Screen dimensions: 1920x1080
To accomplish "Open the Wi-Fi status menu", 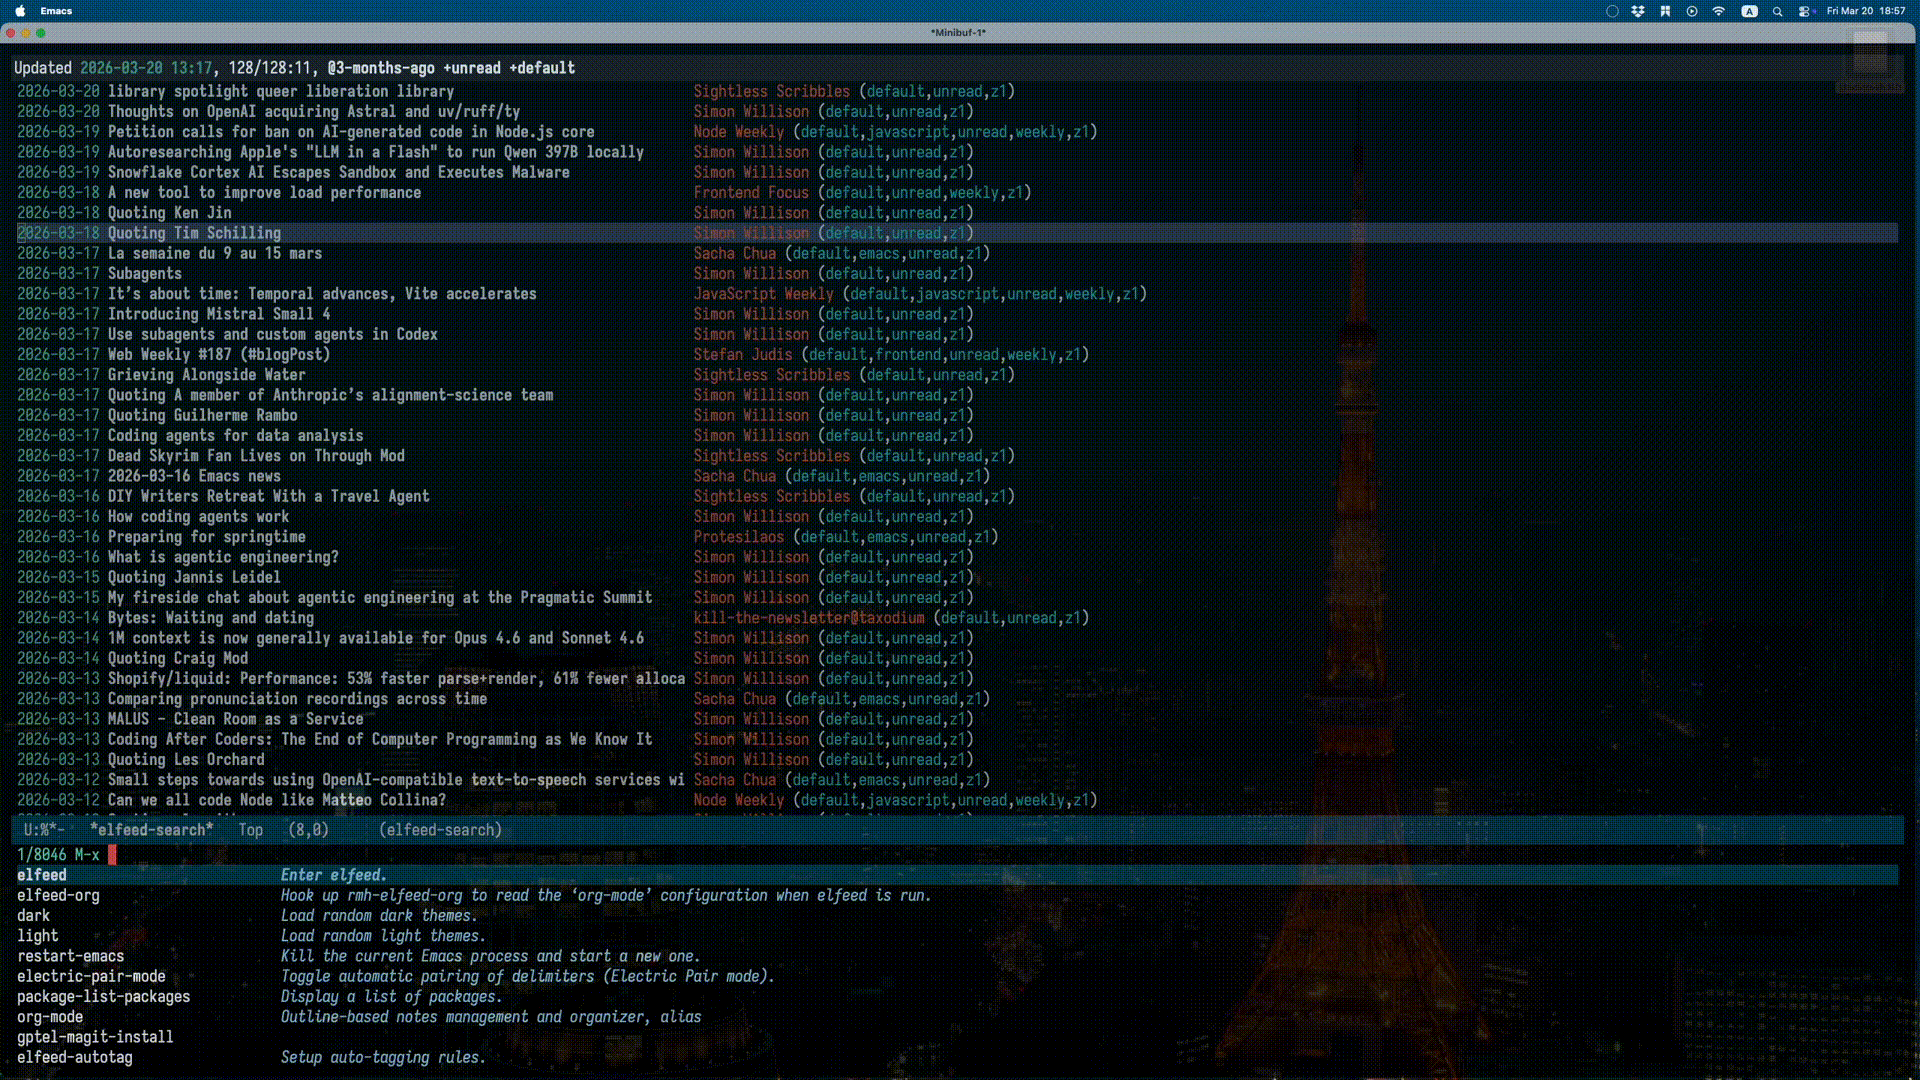I will [1719, 11].
